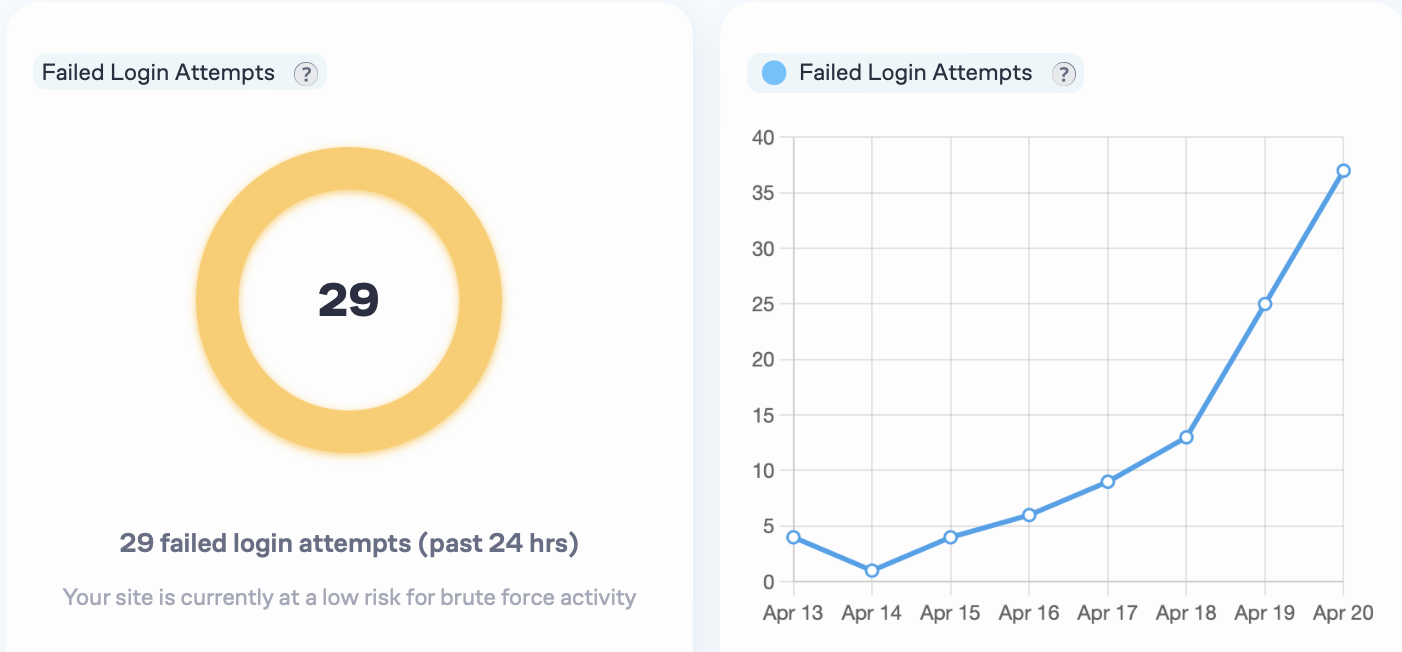Click the Apr 20 data point

pos(1343,170)
